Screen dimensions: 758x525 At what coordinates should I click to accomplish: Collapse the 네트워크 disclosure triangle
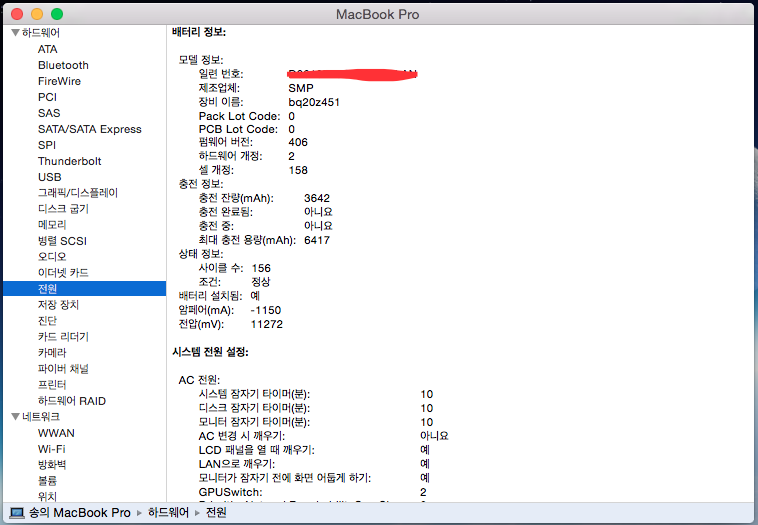point(15,417)
